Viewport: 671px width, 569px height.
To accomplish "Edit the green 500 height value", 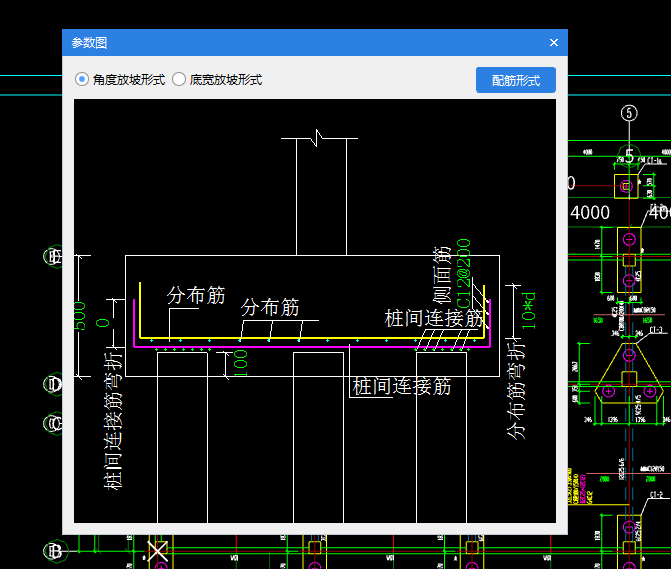I will [x=80, y=316].
